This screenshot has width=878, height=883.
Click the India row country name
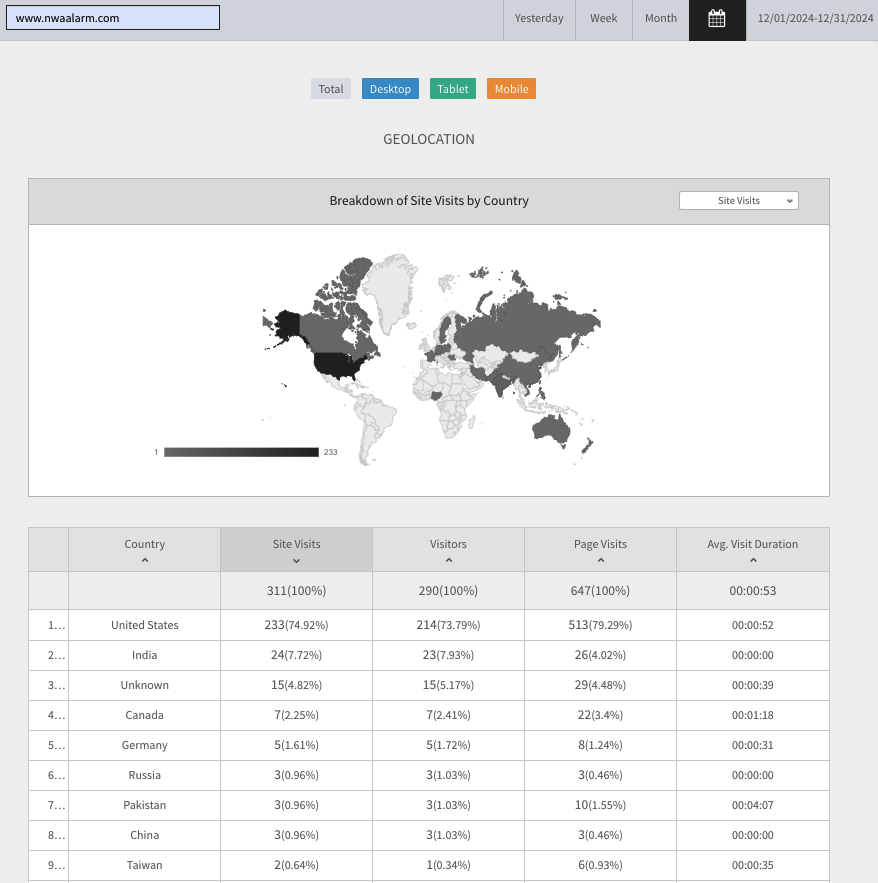pos(145,655)
